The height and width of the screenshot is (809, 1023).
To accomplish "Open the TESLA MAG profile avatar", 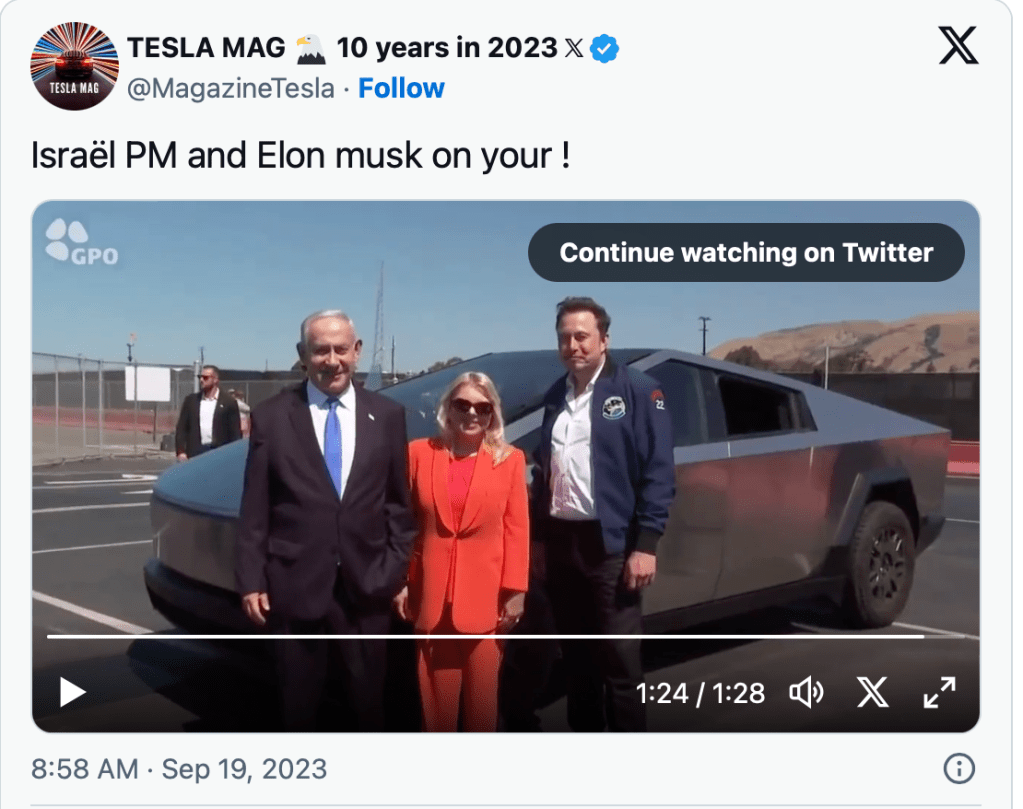I will point(75,66).
